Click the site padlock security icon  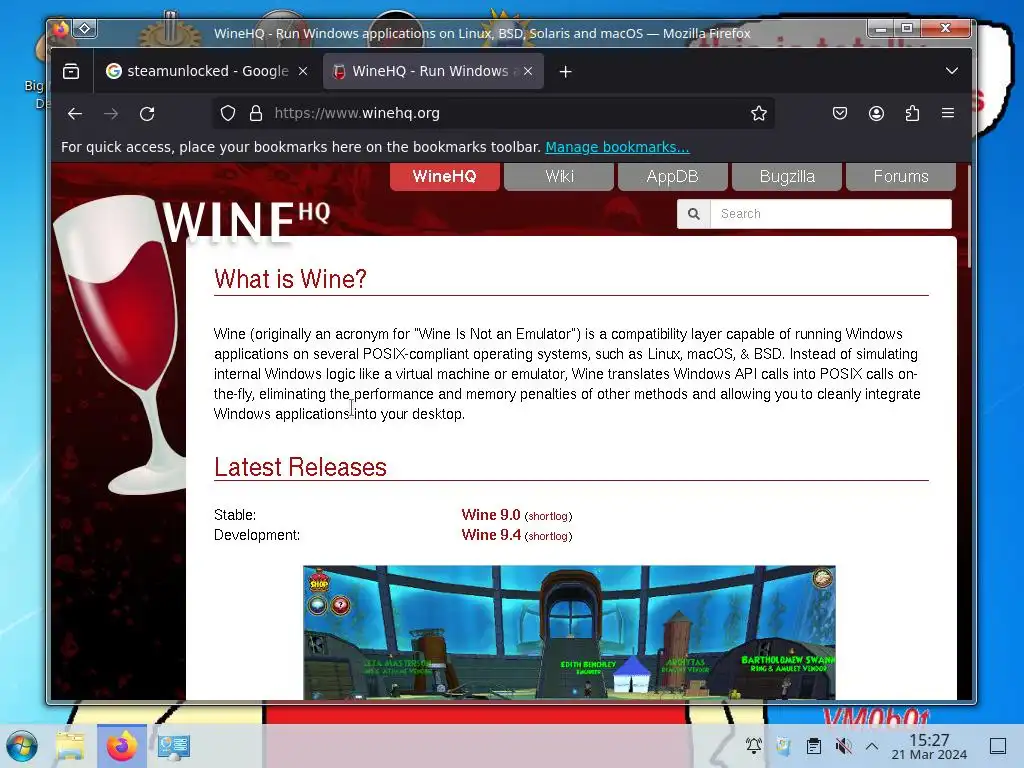(256, 114)
